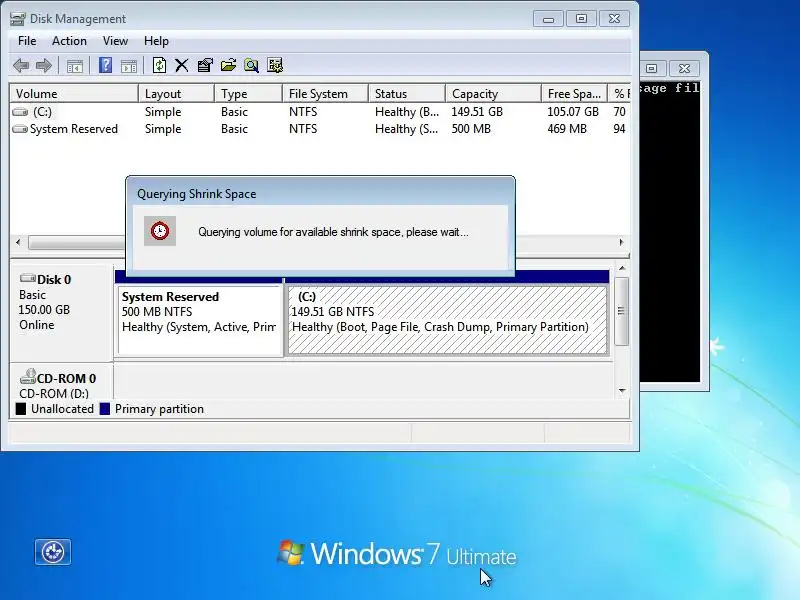The height and width of the screenshot is (600, 800).
Task: Open Help with the blue question icon
Action: (x=105, y=65)
